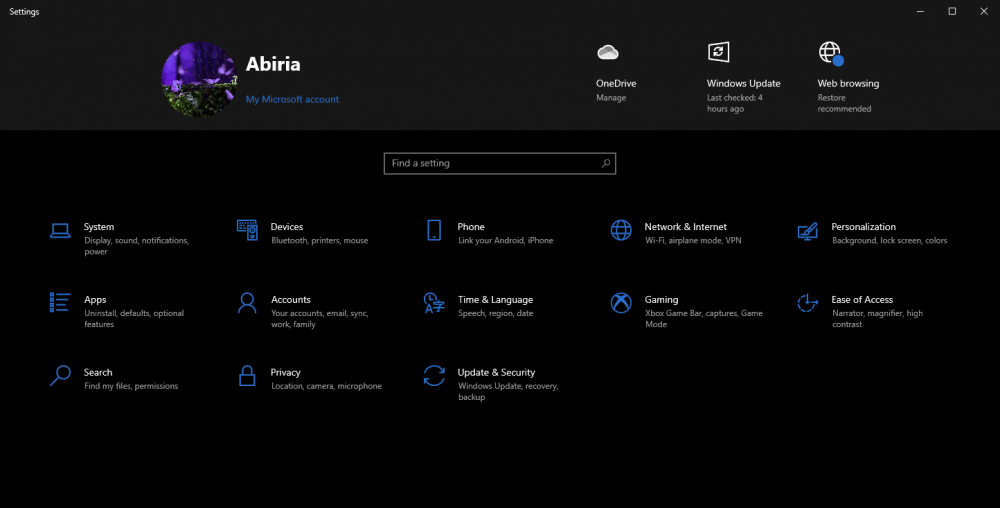Select the Gaming Xbox icon
This screenshot has width=1000, height=508.
pyautogui.click(x=621, y=303)
